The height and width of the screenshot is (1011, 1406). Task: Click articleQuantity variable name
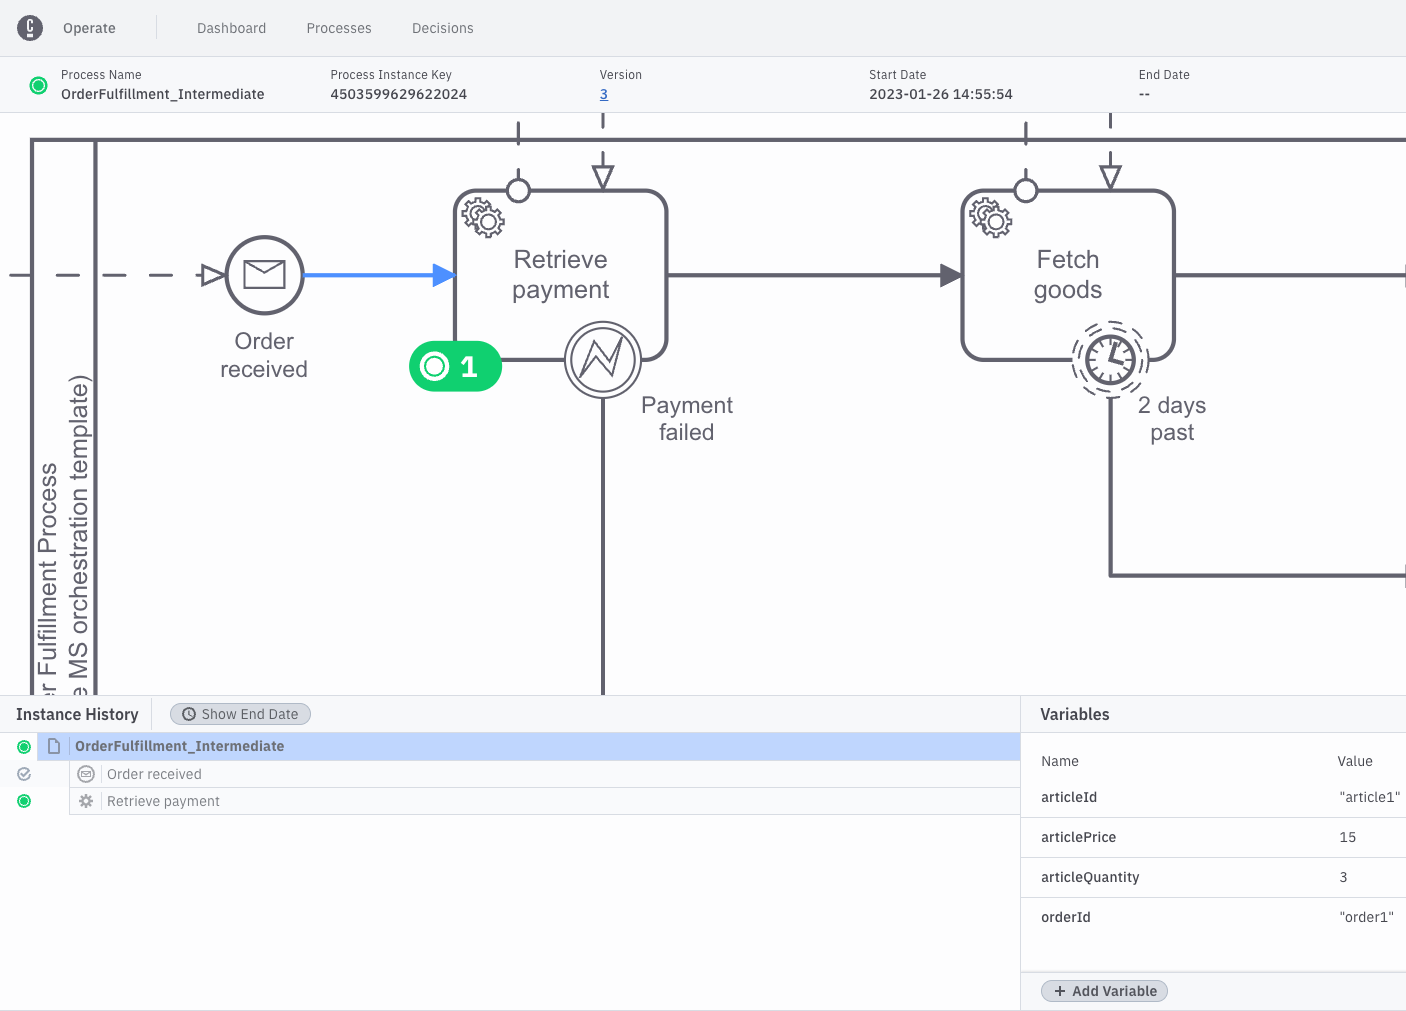tap(1090, 877)
